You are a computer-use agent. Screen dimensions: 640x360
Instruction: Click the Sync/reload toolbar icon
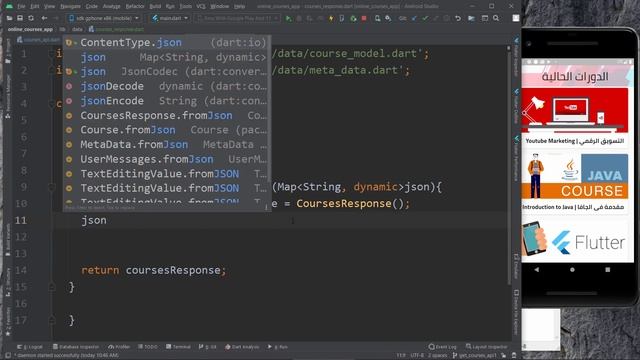click(31, 18)
